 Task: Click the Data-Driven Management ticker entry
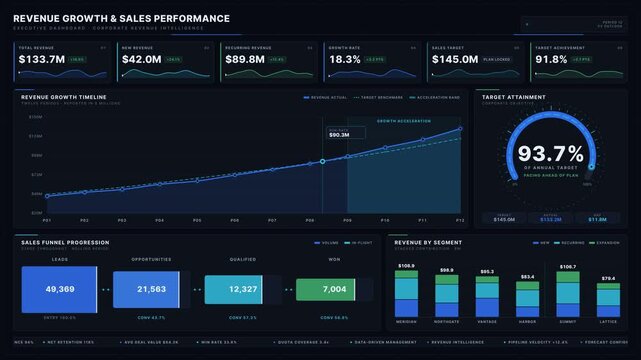click(x=383, y=342)
